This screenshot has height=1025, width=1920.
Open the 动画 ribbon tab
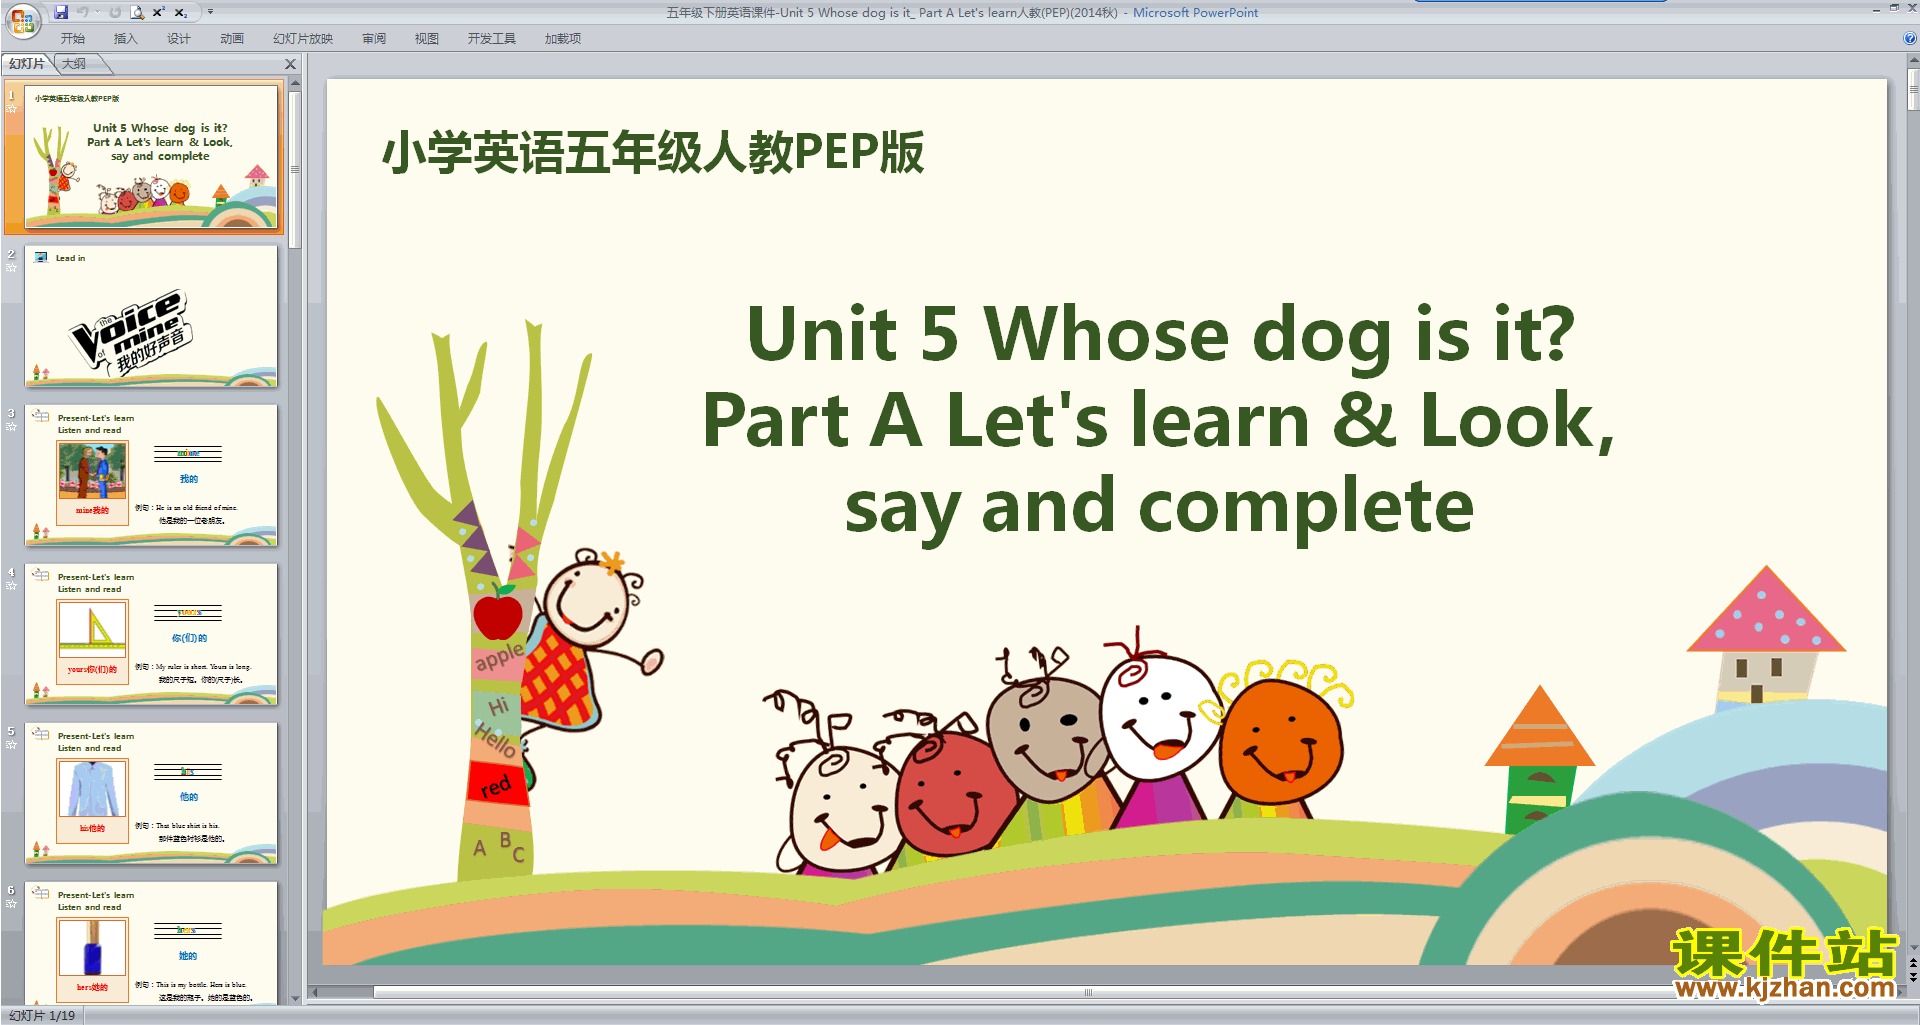coord(232,39)
